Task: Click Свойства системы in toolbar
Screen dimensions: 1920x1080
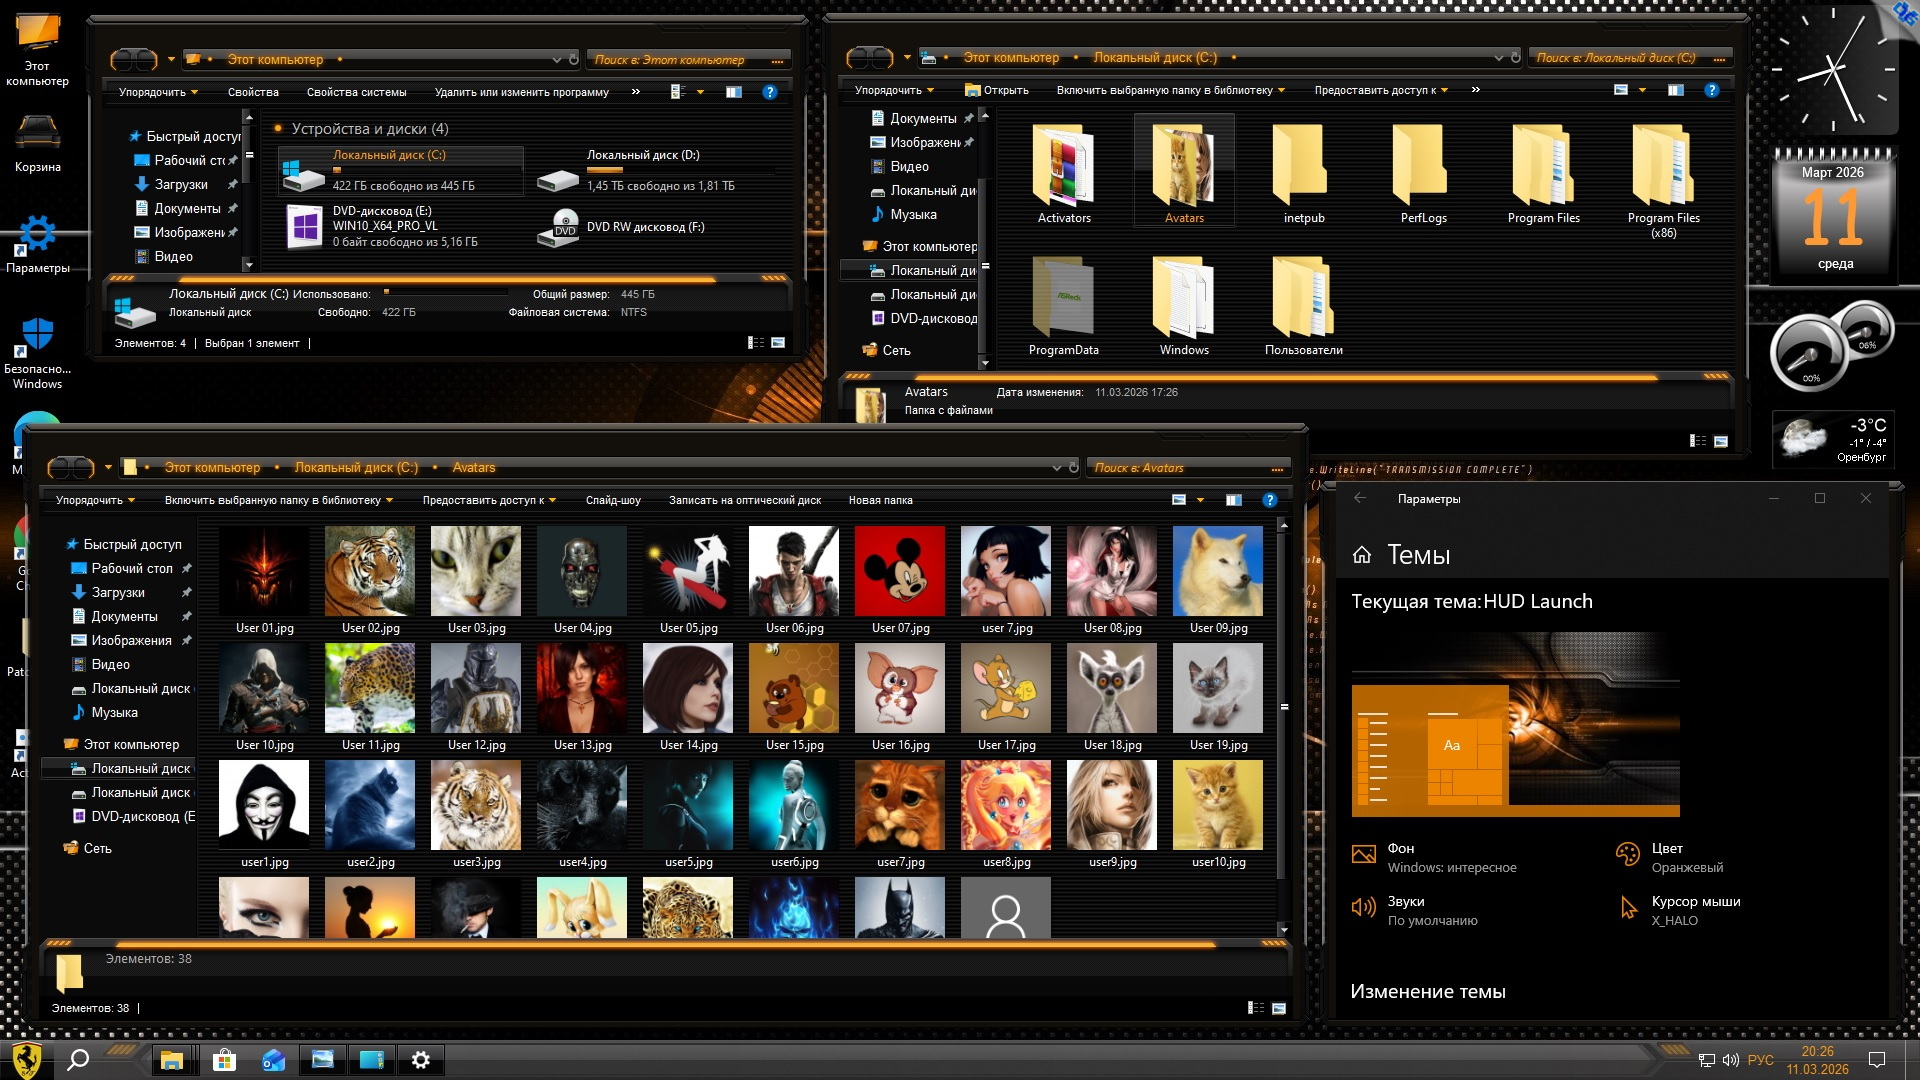Action: (356, 92)
